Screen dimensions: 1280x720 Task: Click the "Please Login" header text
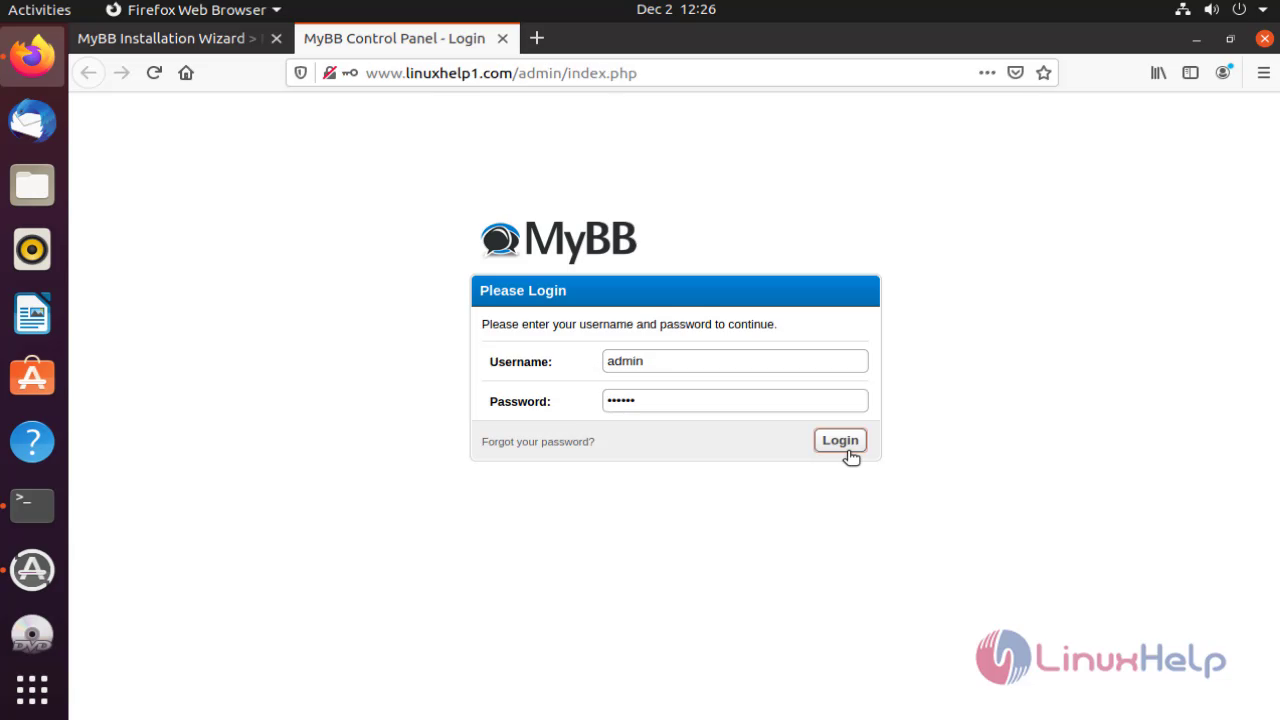tap(523, 291)
